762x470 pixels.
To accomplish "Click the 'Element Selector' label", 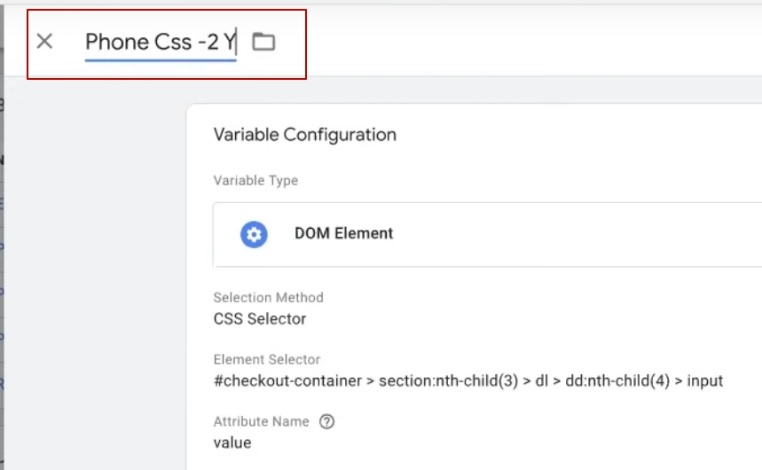I will 267,359.
